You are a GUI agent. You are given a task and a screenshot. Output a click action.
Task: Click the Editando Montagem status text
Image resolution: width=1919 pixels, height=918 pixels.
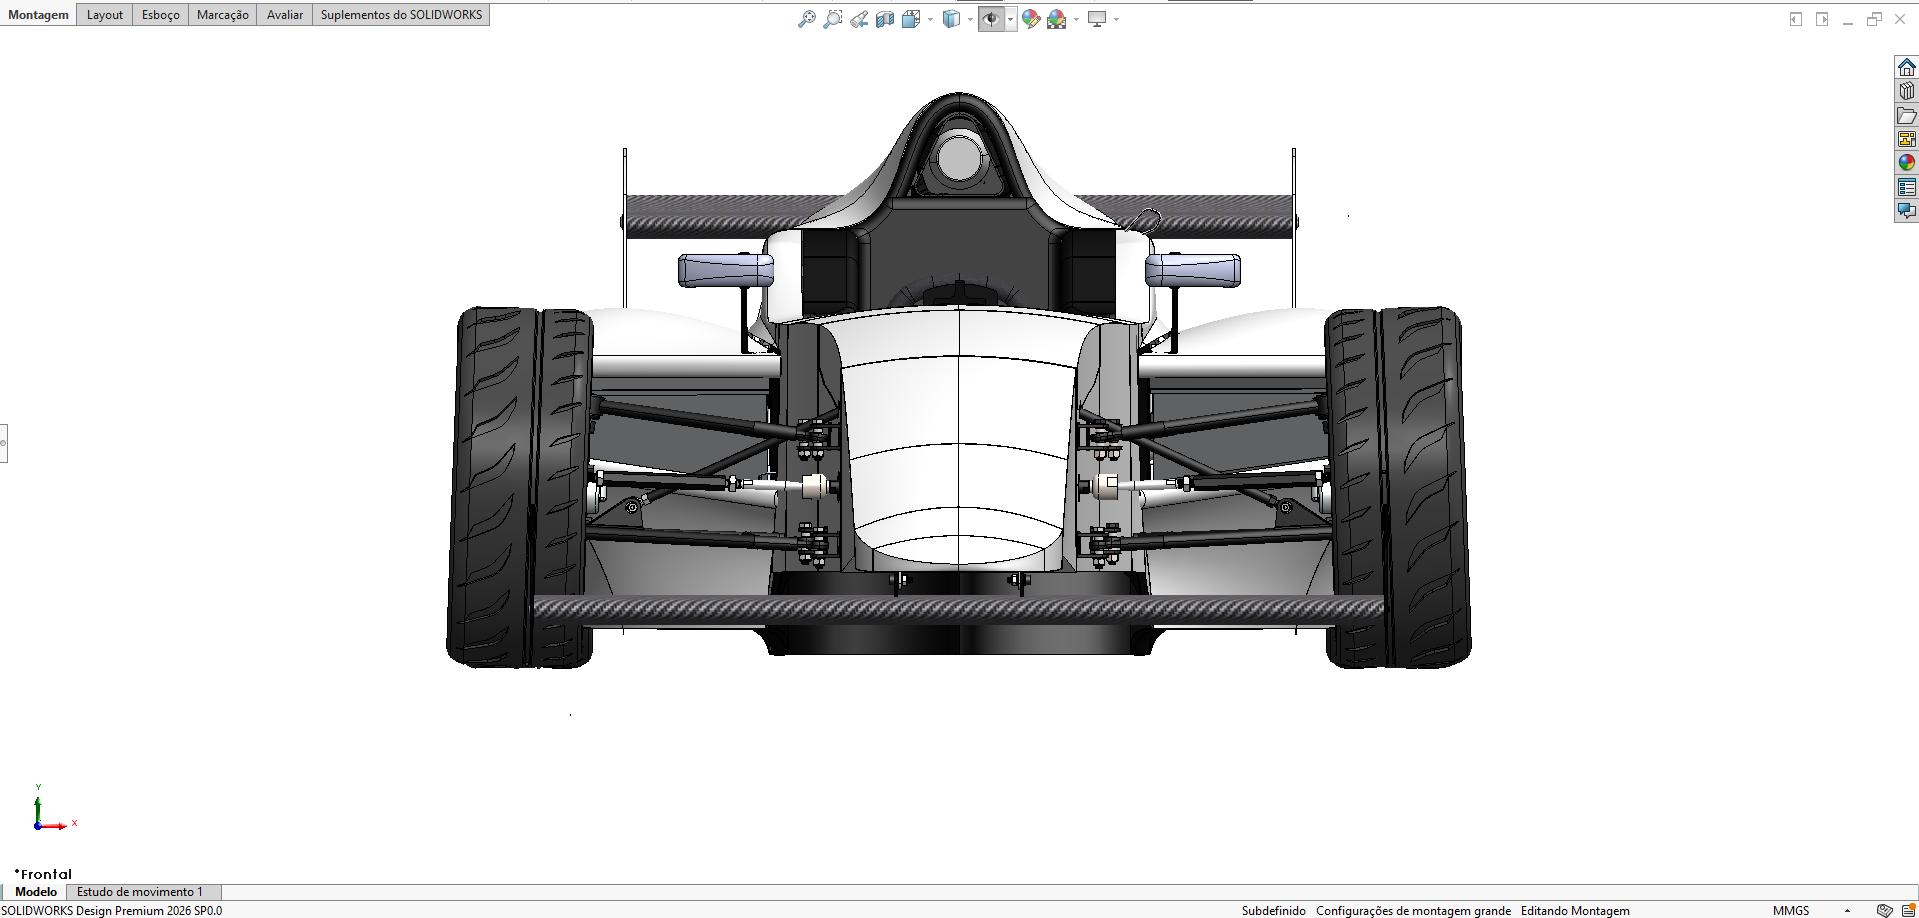click(x=1575, y=911)
